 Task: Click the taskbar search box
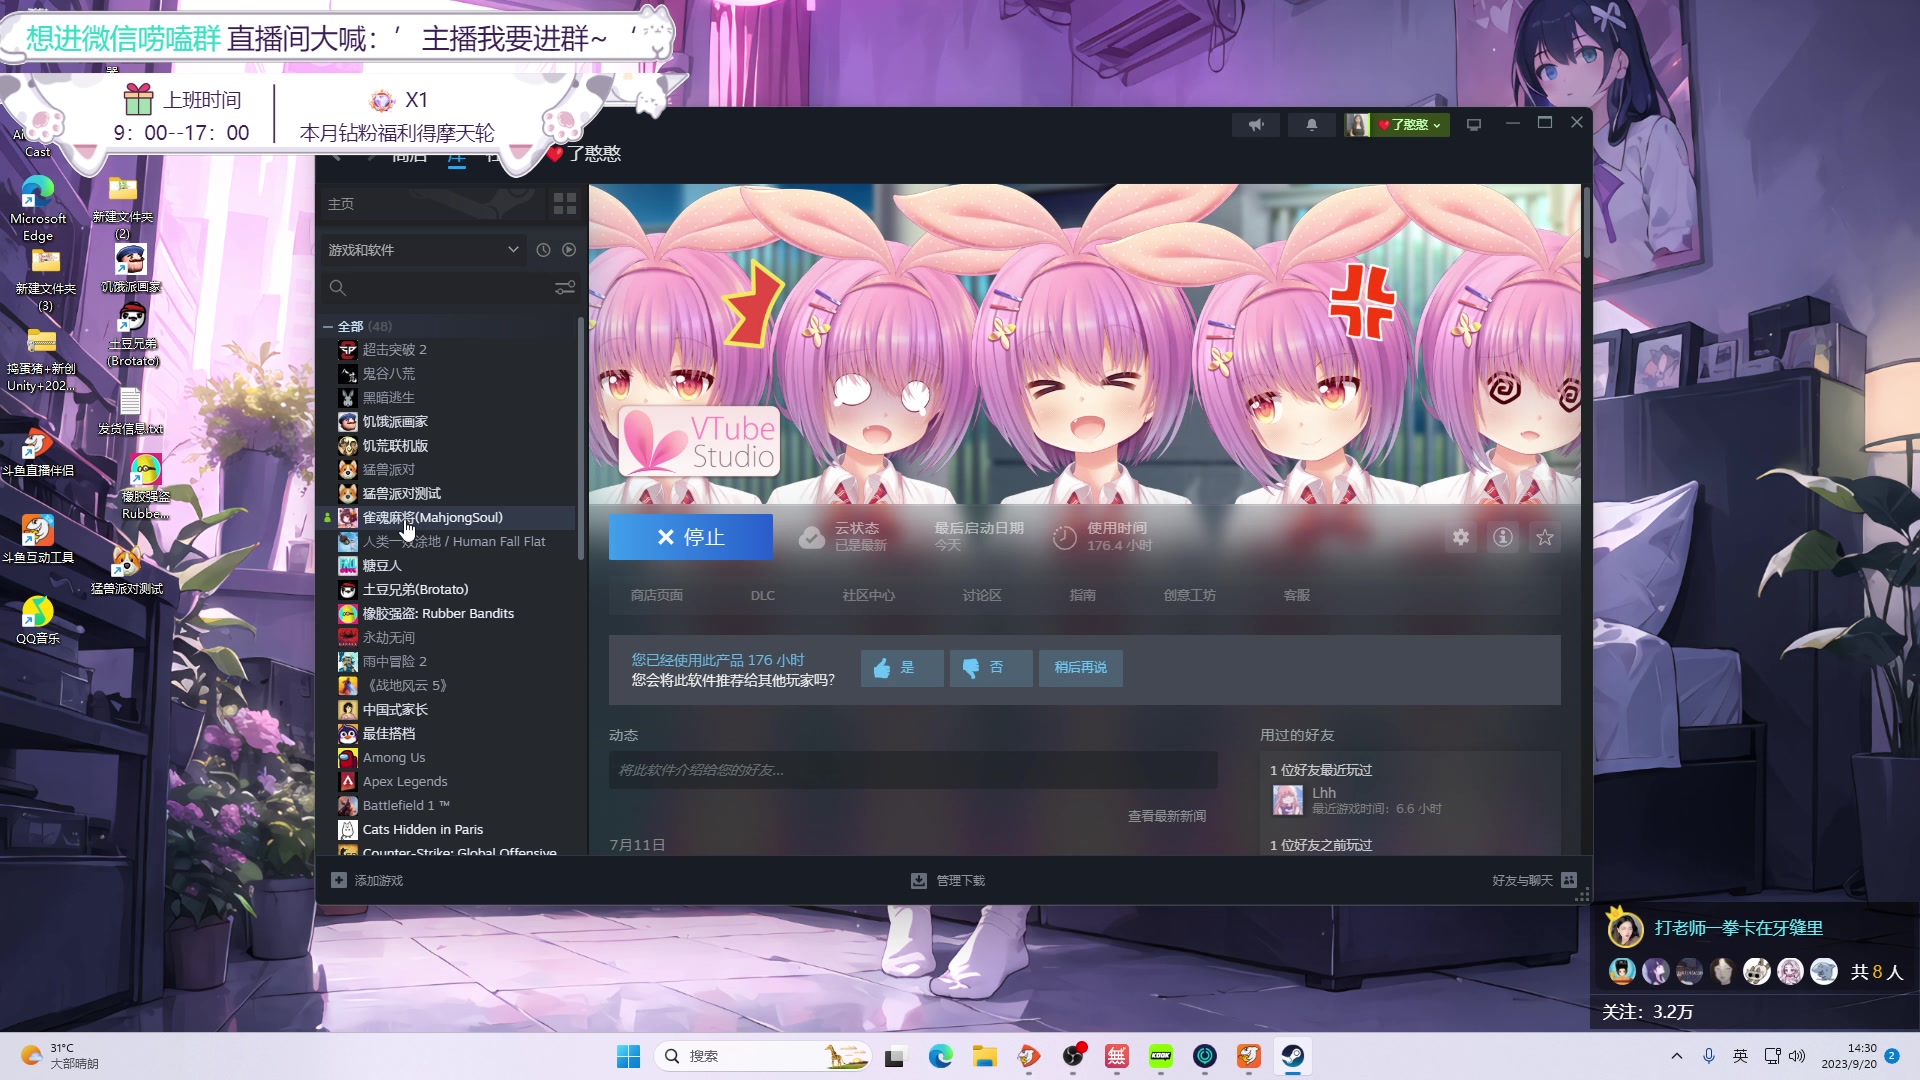click(x=763, y=1056)
